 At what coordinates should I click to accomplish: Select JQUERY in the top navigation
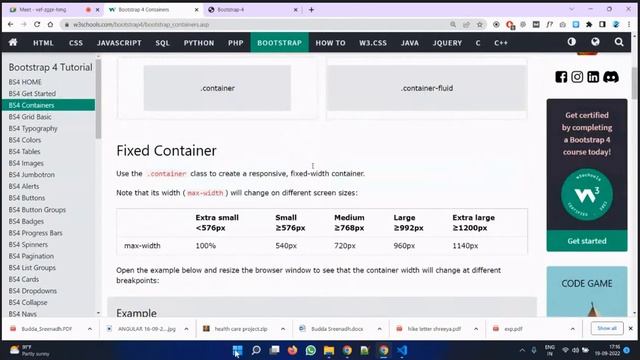coord(447,42)
